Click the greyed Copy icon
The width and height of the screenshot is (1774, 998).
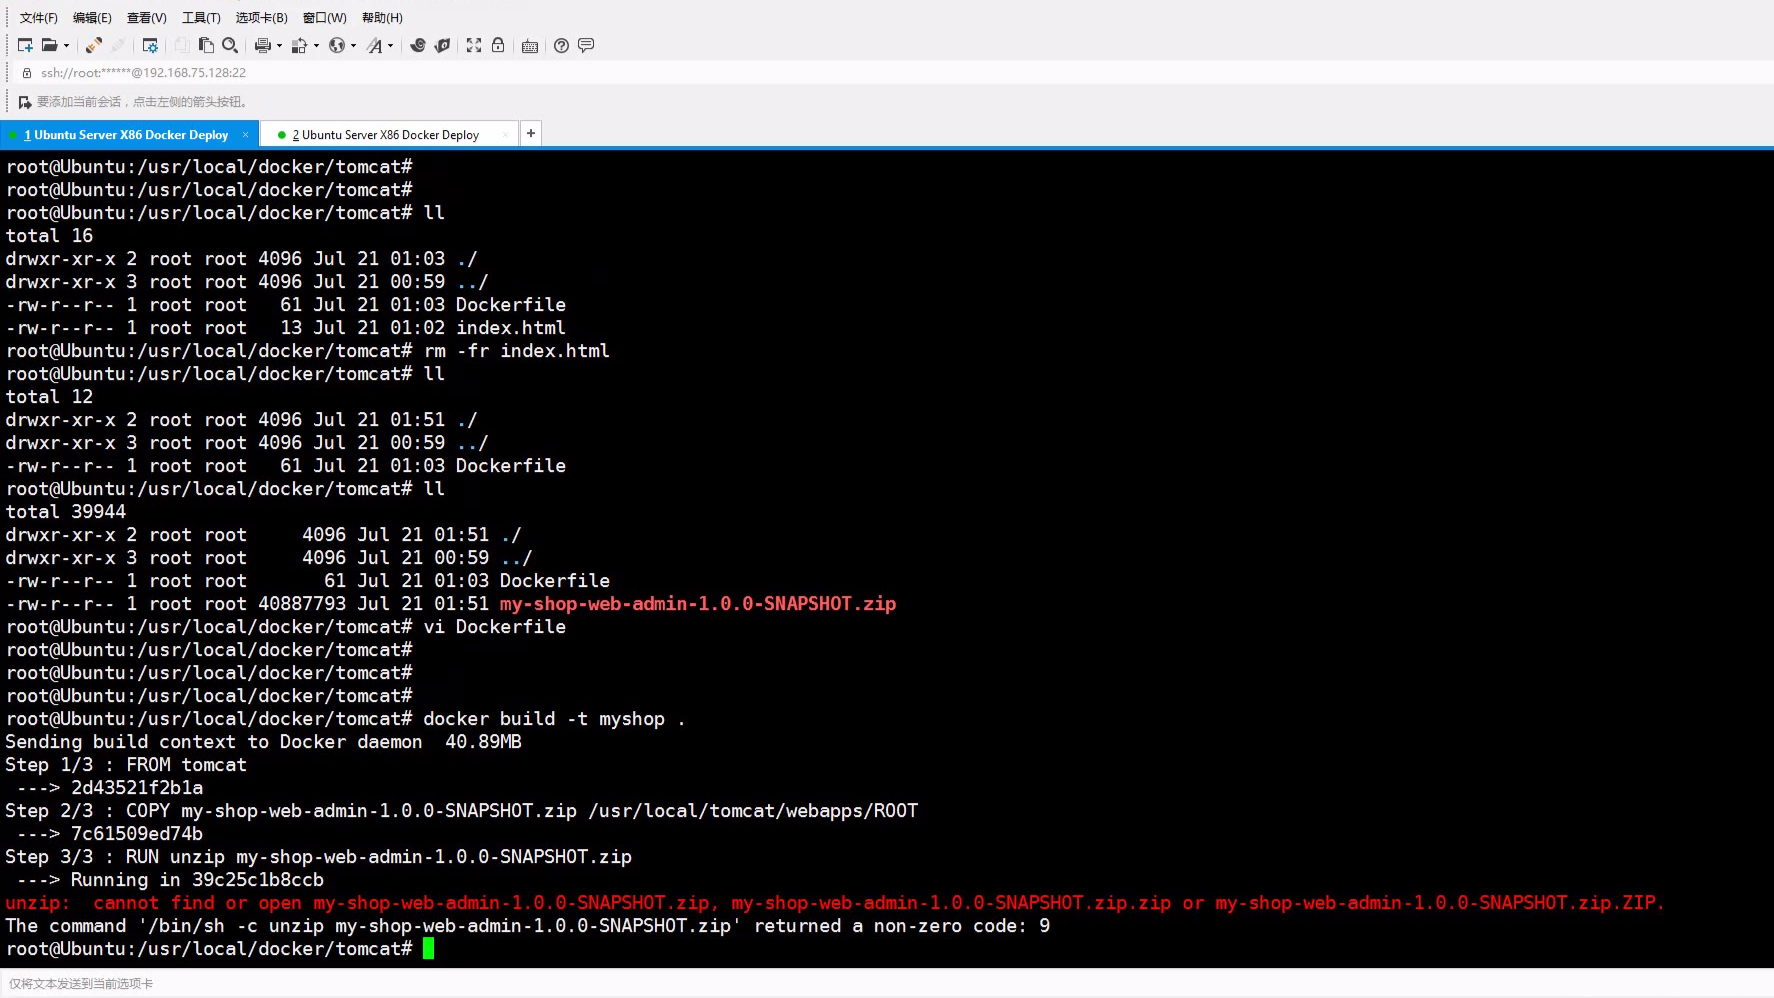(181, 45)
